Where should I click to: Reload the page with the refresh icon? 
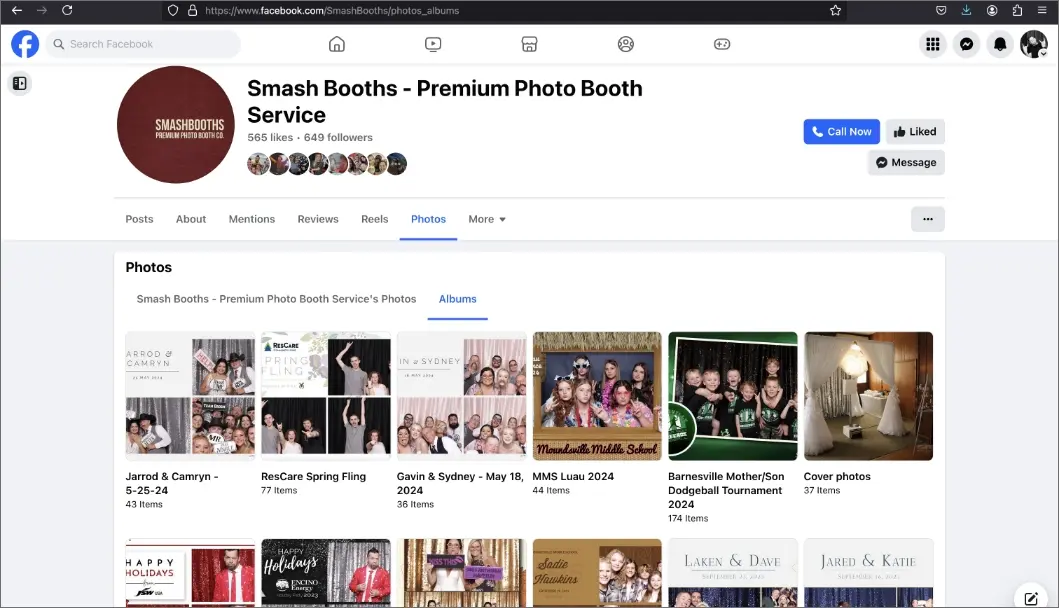click(67, 10)
